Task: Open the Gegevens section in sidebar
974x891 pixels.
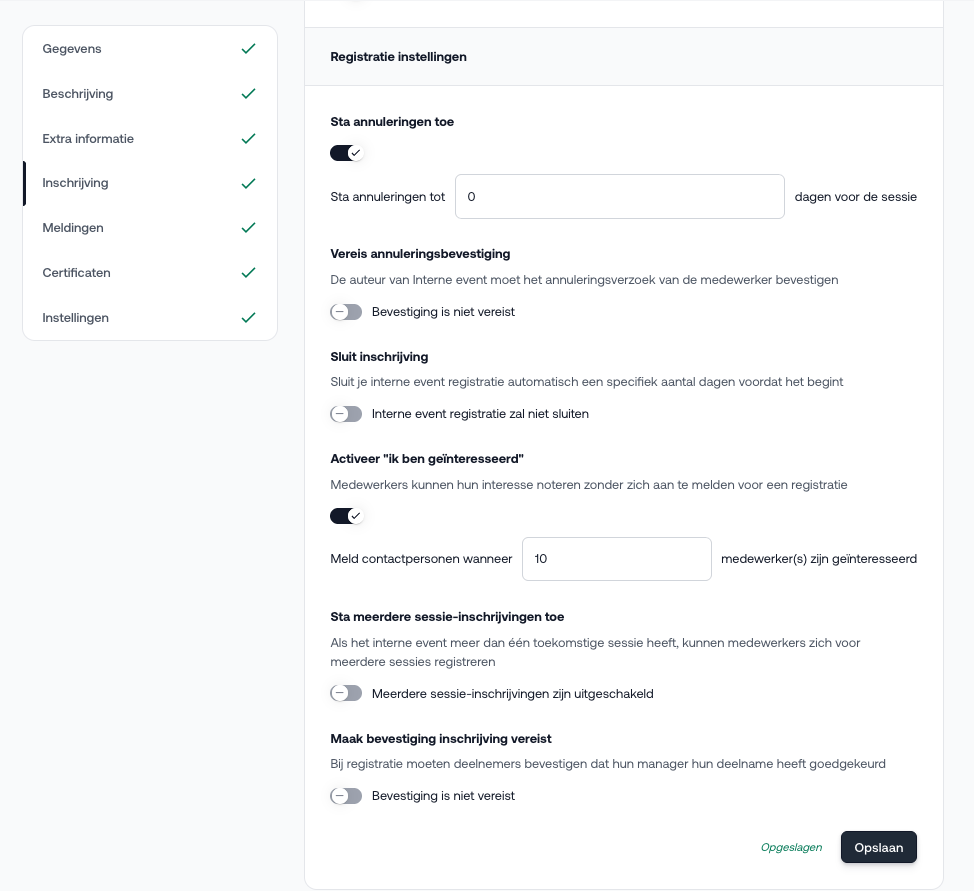Action: coord(72,49)
